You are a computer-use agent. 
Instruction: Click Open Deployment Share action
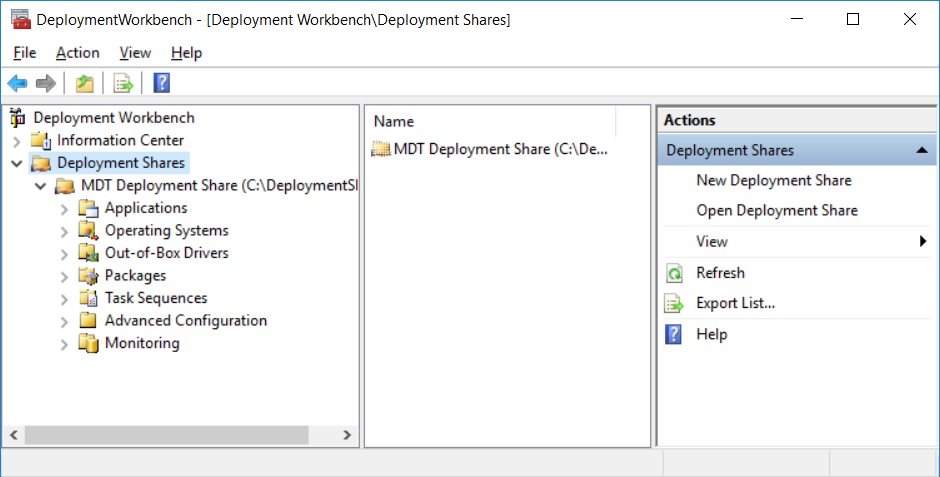pyautogui.click(x=776, y=211)
